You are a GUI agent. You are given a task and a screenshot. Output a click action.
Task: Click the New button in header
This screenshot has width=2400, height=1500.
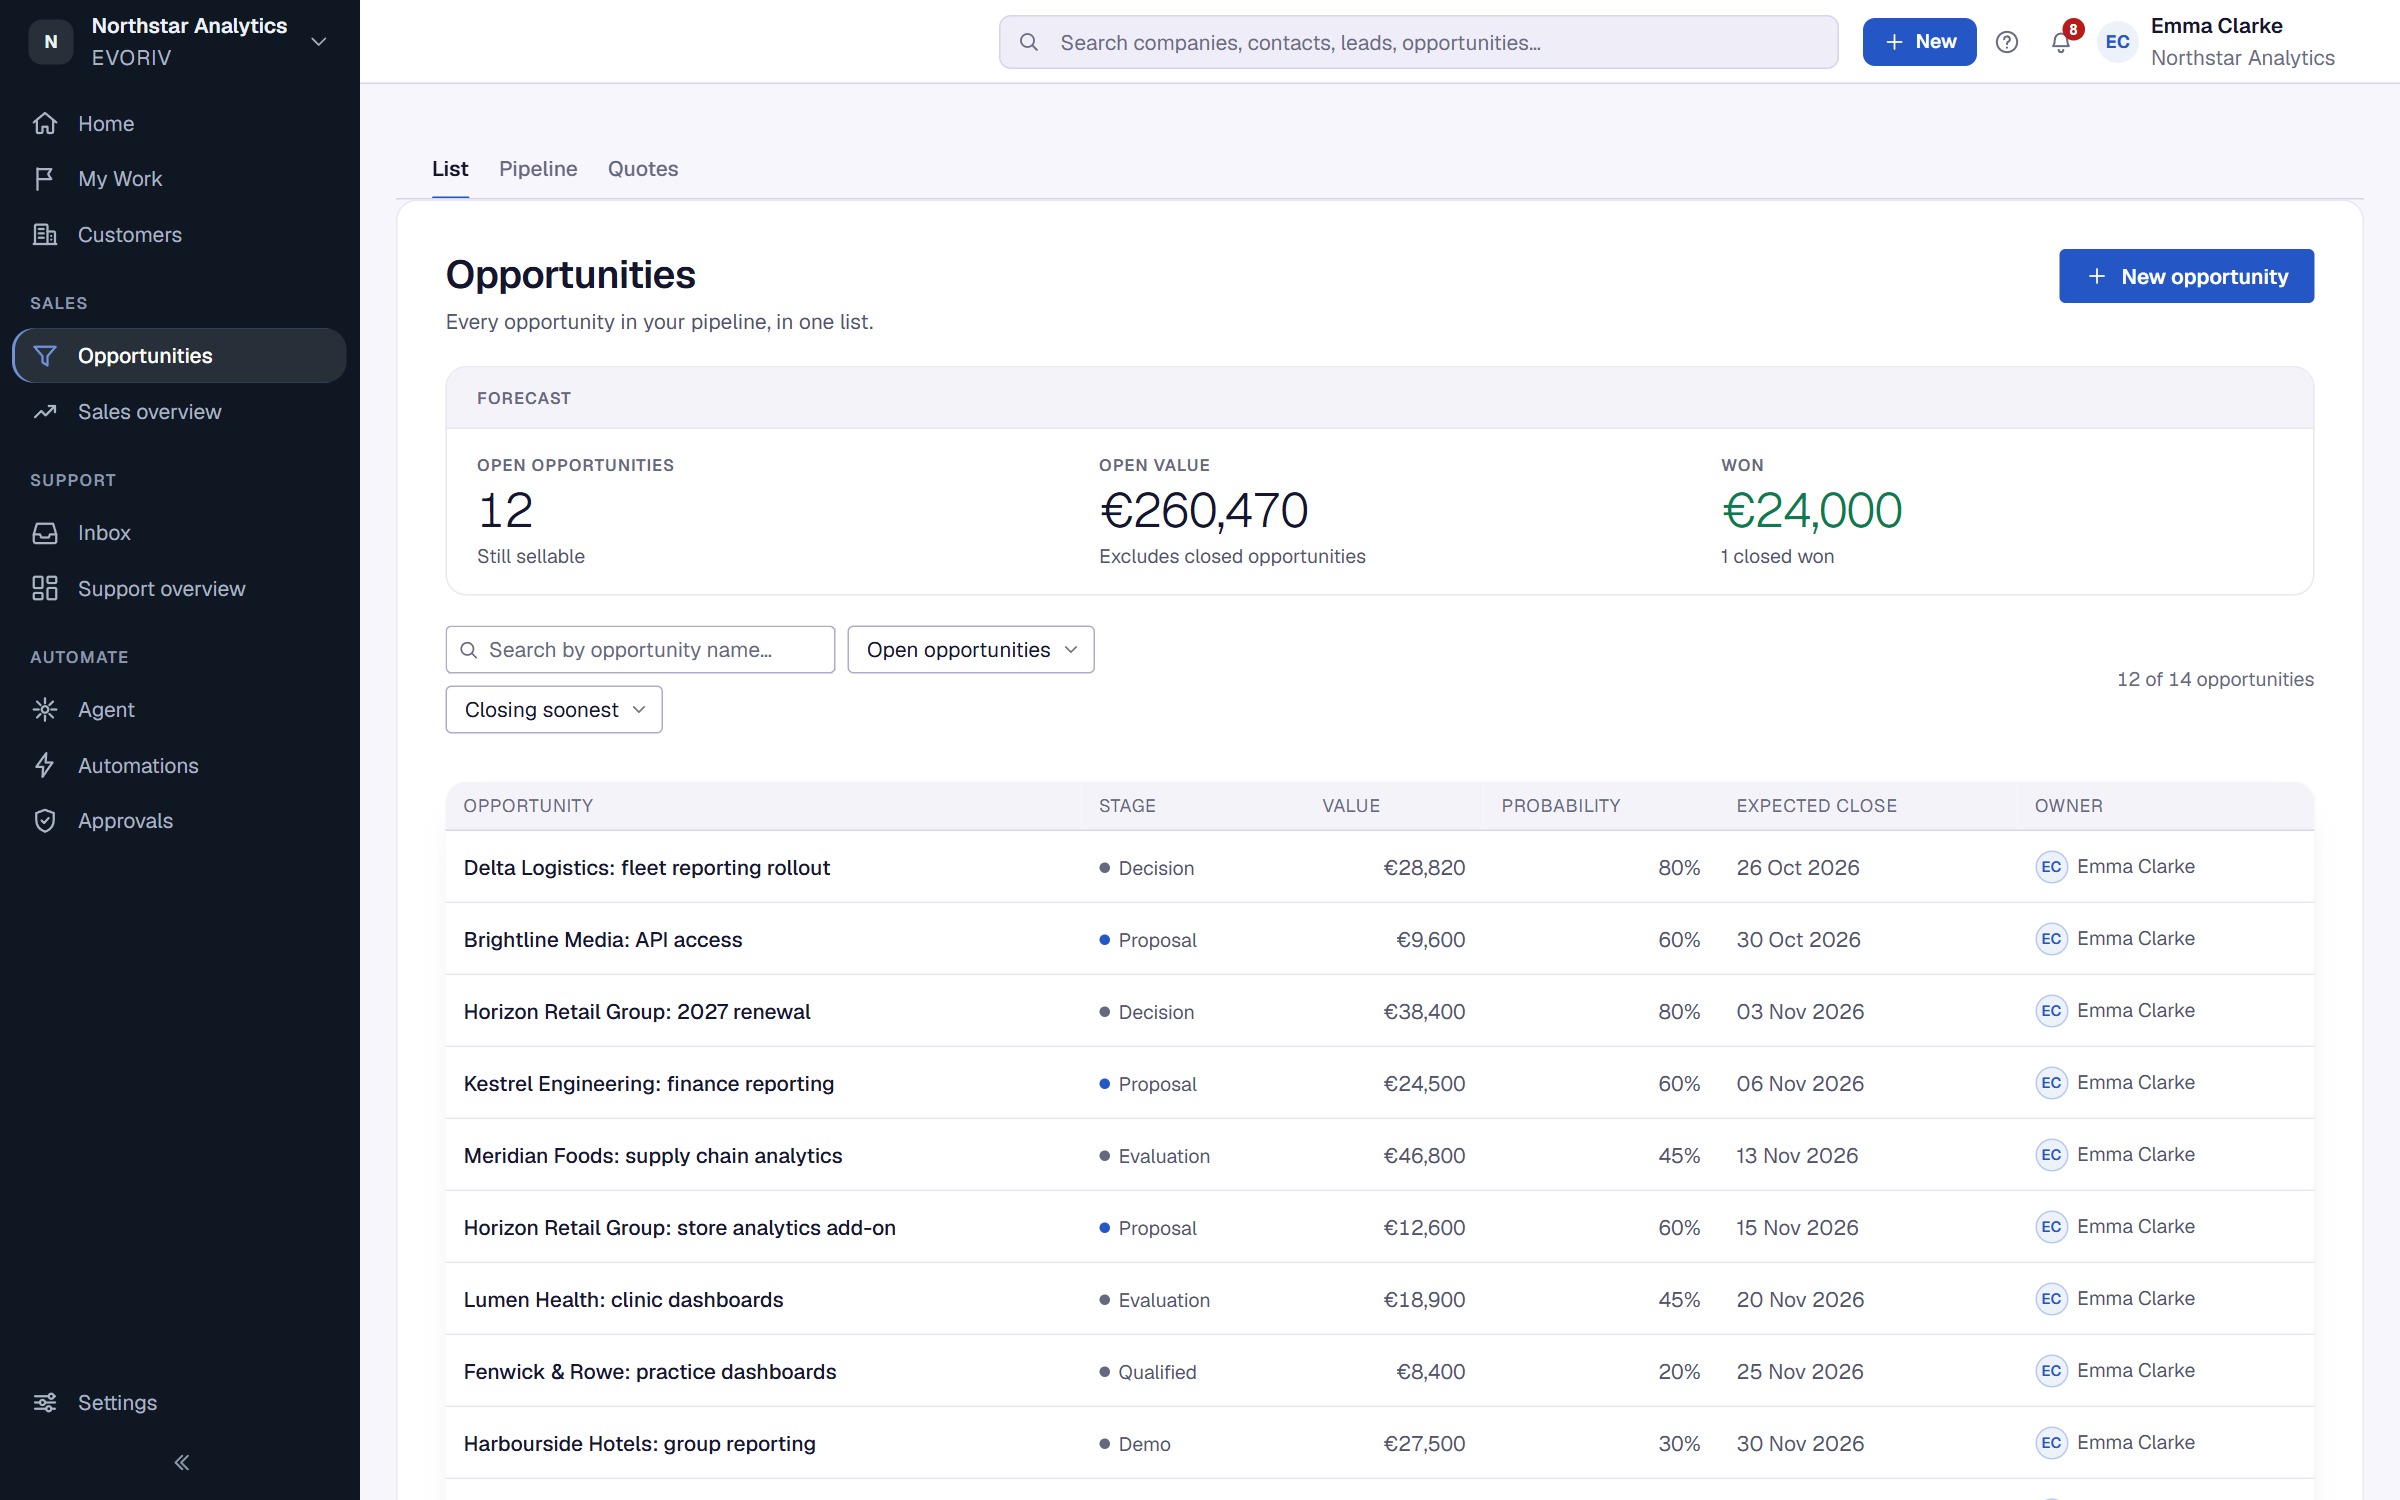tap(1919, 42)
